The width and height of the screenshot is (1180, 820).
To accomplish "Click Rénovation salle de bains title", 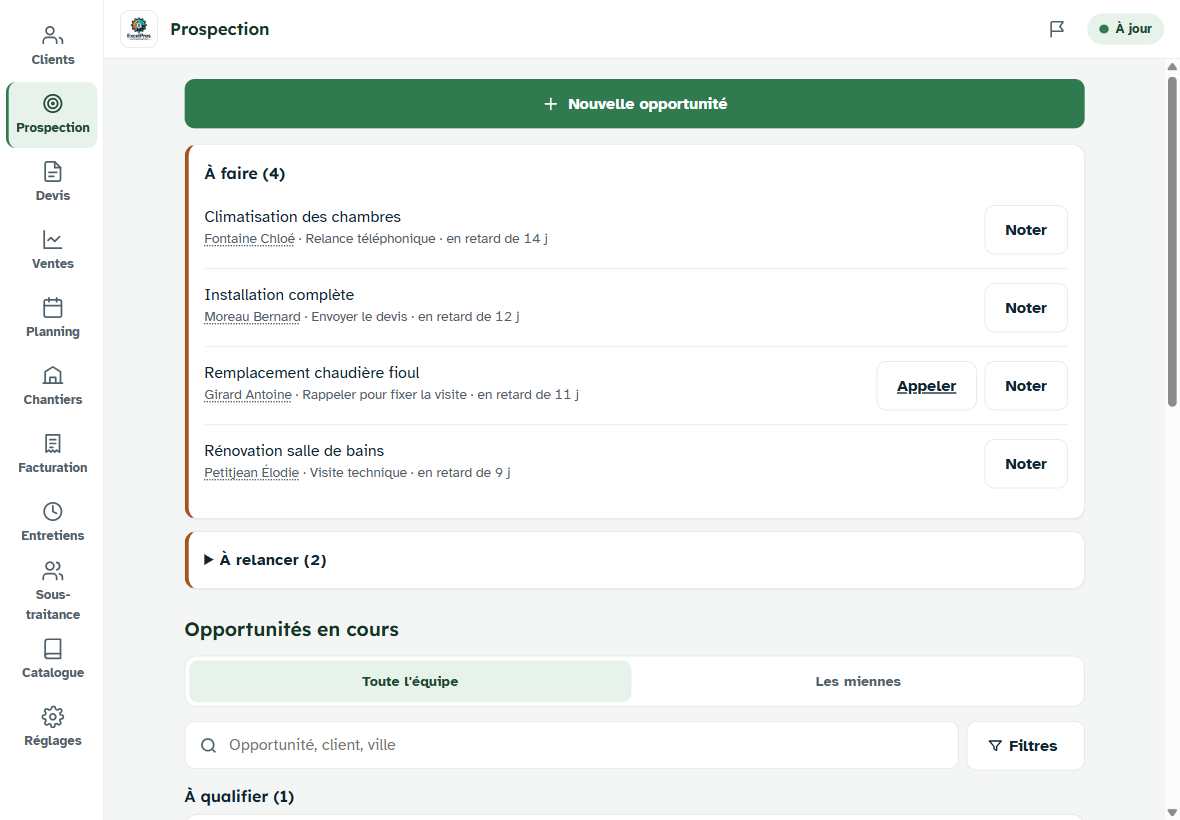I will pyautogui.click(x=294, y=451).
